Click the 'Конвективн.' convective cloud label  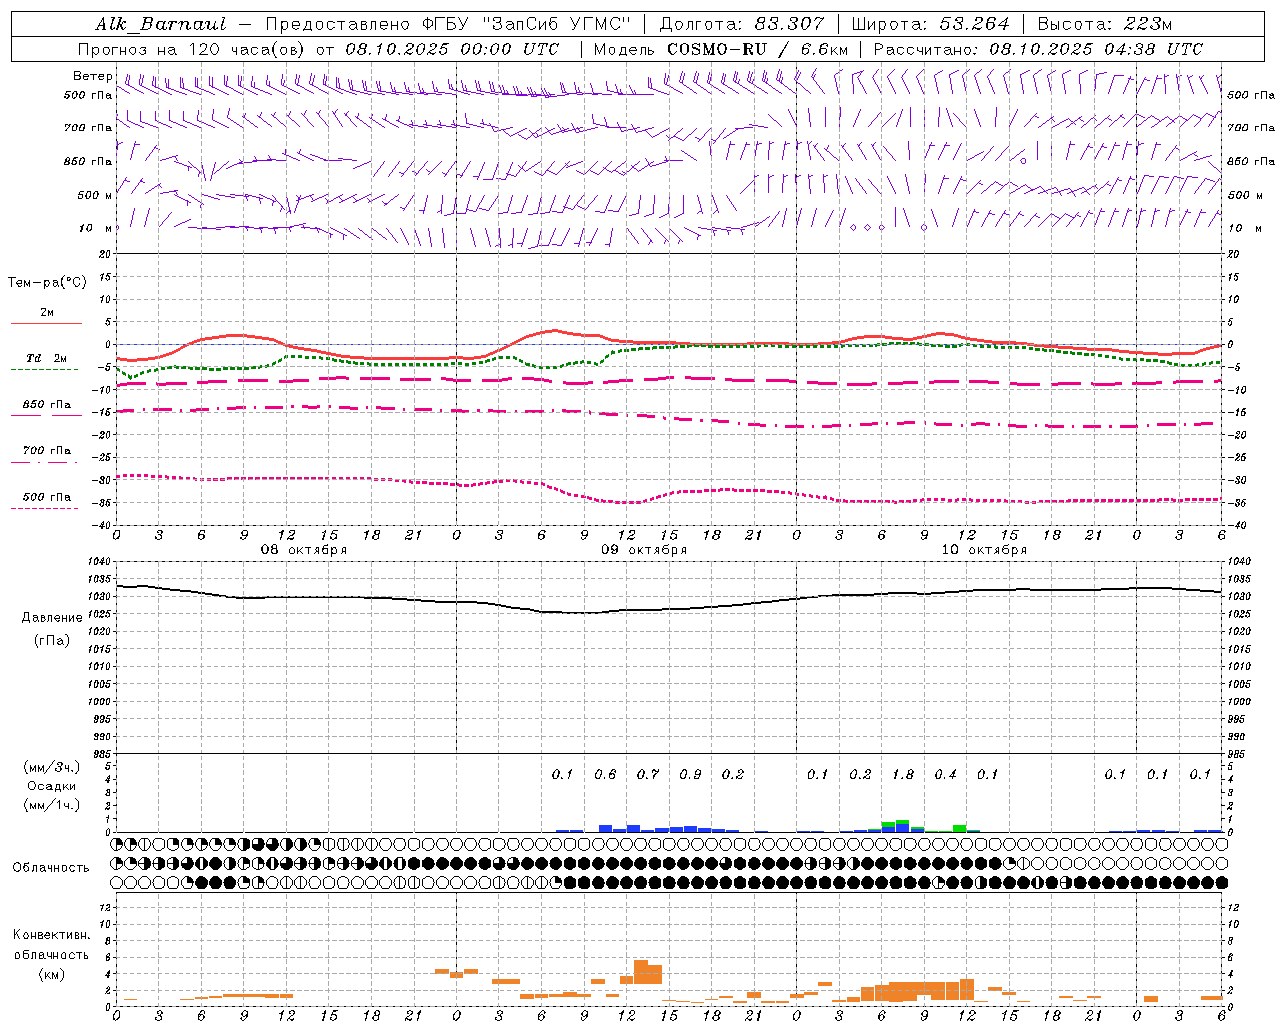(x=51, y=935)
